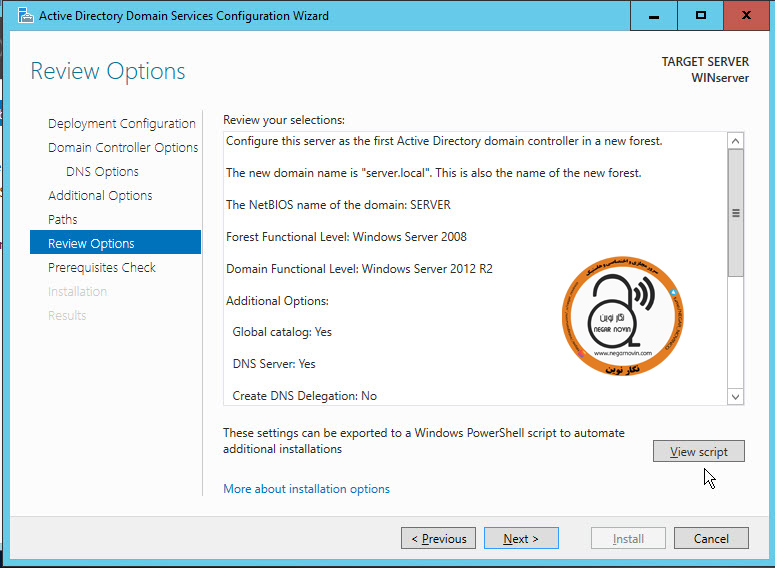Click 'Create DNS Delegation: No' line
The height and width of the screenshot is (568, 775).
[x=304, y=396]
